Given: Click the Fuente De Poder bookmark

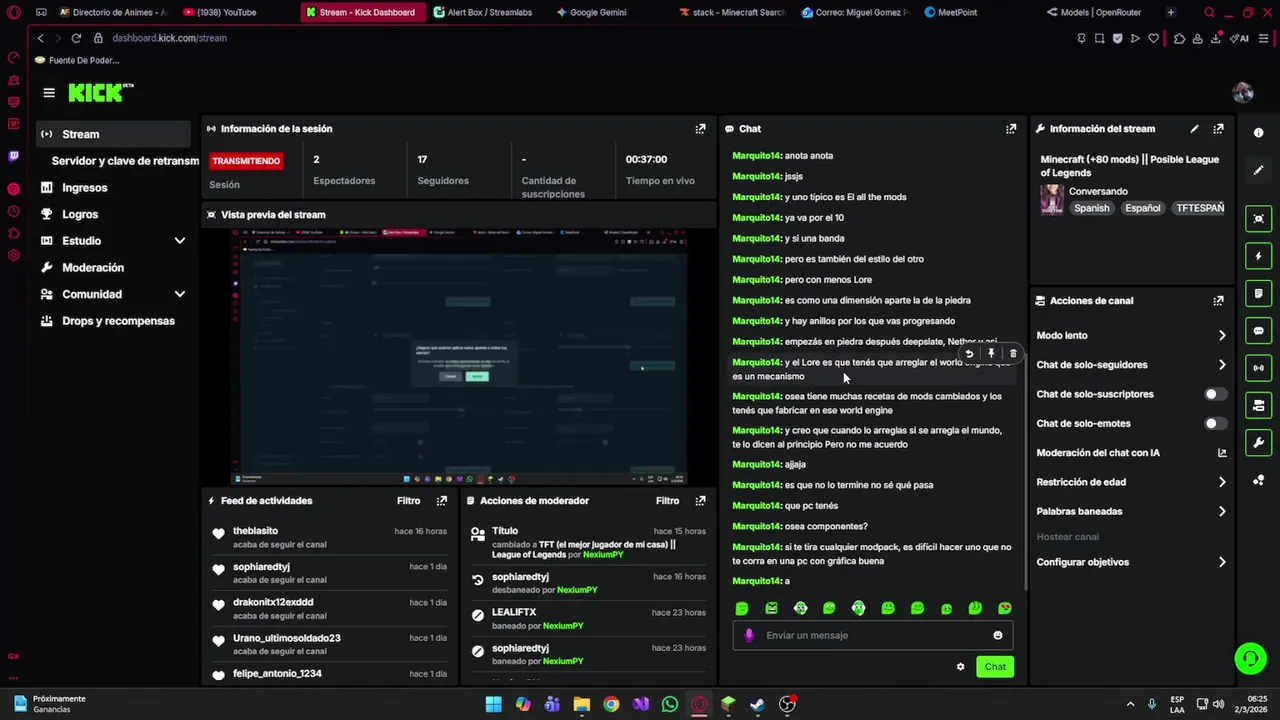Looking at the screenshot, I should tap(77, 60).
